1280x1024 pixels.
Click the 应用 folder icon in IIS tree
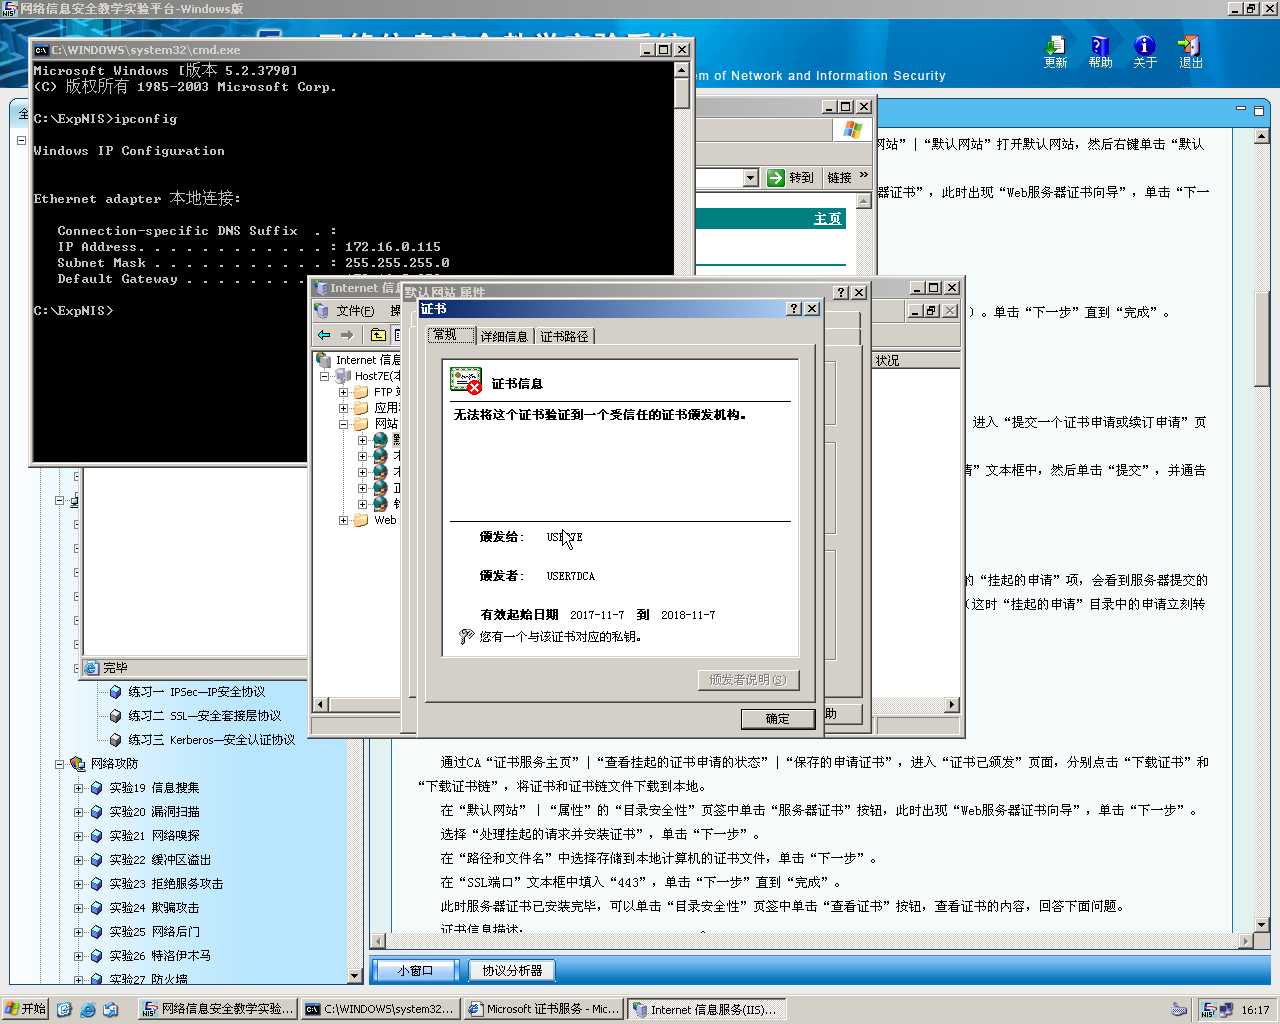[x=361, y=408]
